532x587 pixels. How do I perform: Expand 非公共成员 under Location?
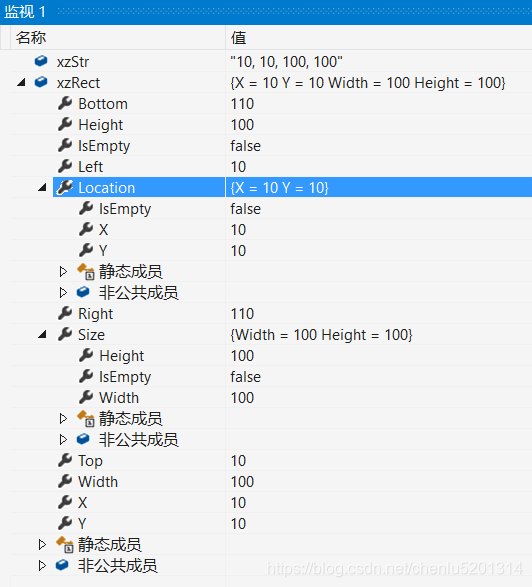tap(63, 292)
